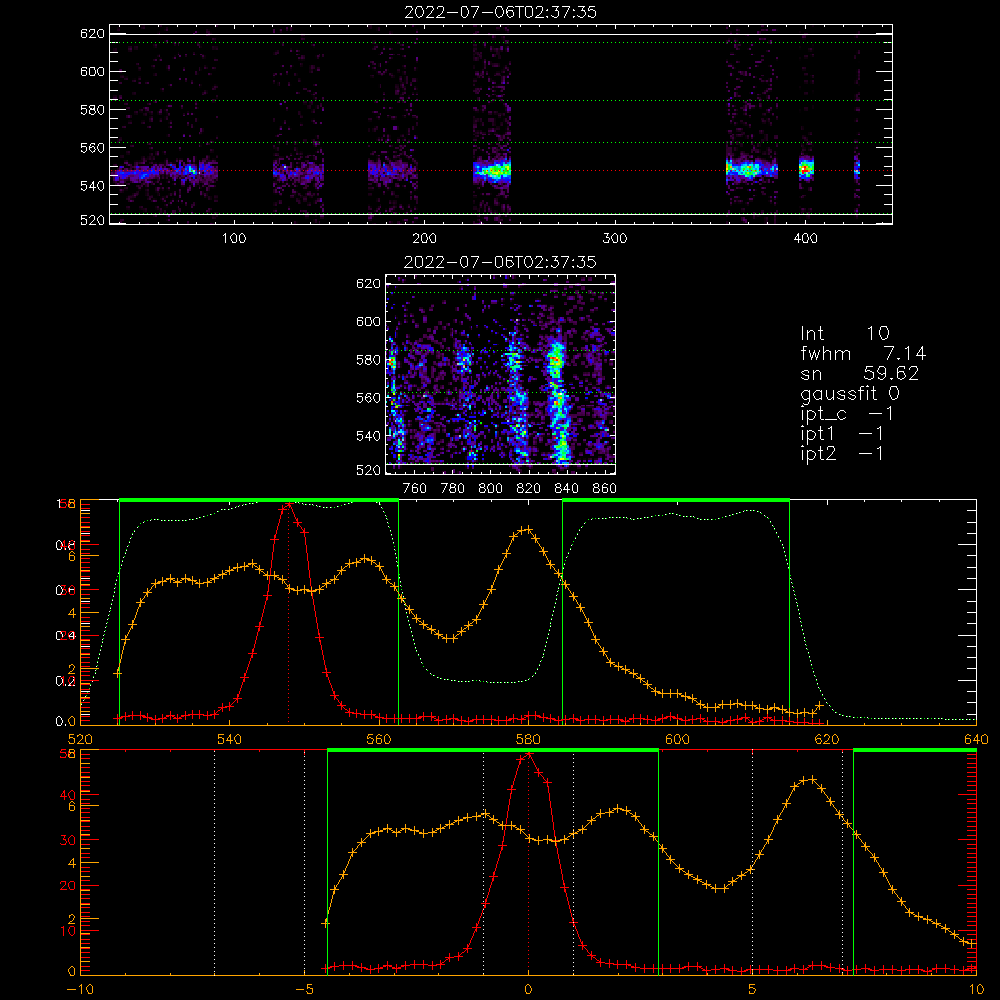Click x-axis label -10 of bottom plot
Viewport: 1000px width, 1000px height.
tap(80, 989)
